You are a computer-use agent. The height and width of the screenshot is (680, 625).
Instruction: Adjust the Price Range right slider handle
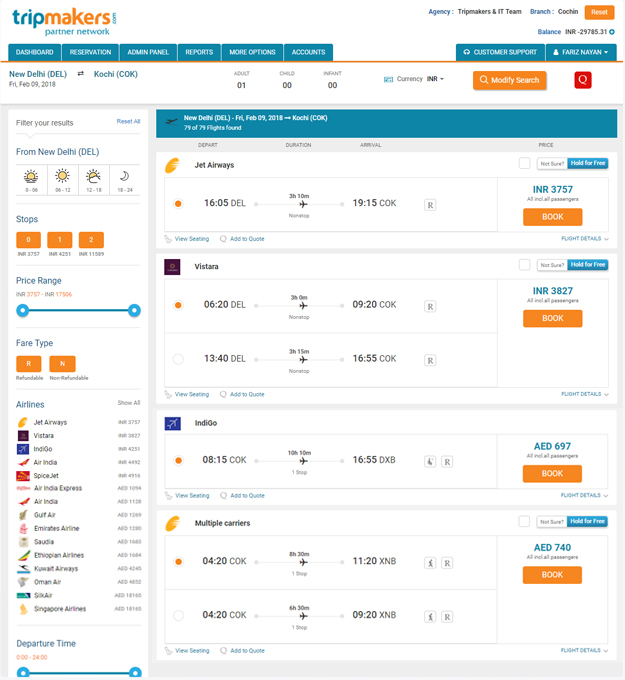tap(134, 311)
